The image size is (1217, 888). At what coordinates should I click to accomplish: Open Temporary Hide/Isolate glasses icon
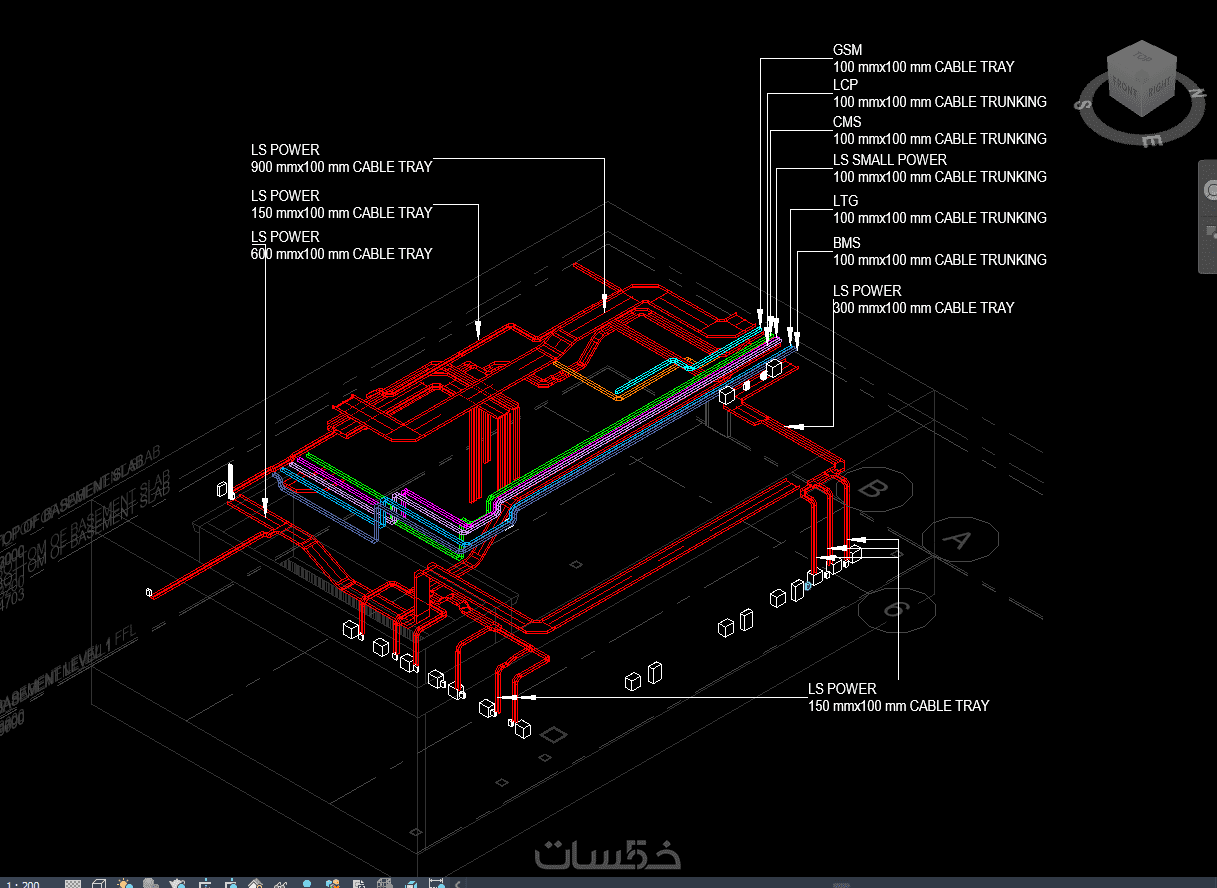click(x=281, y=884)
